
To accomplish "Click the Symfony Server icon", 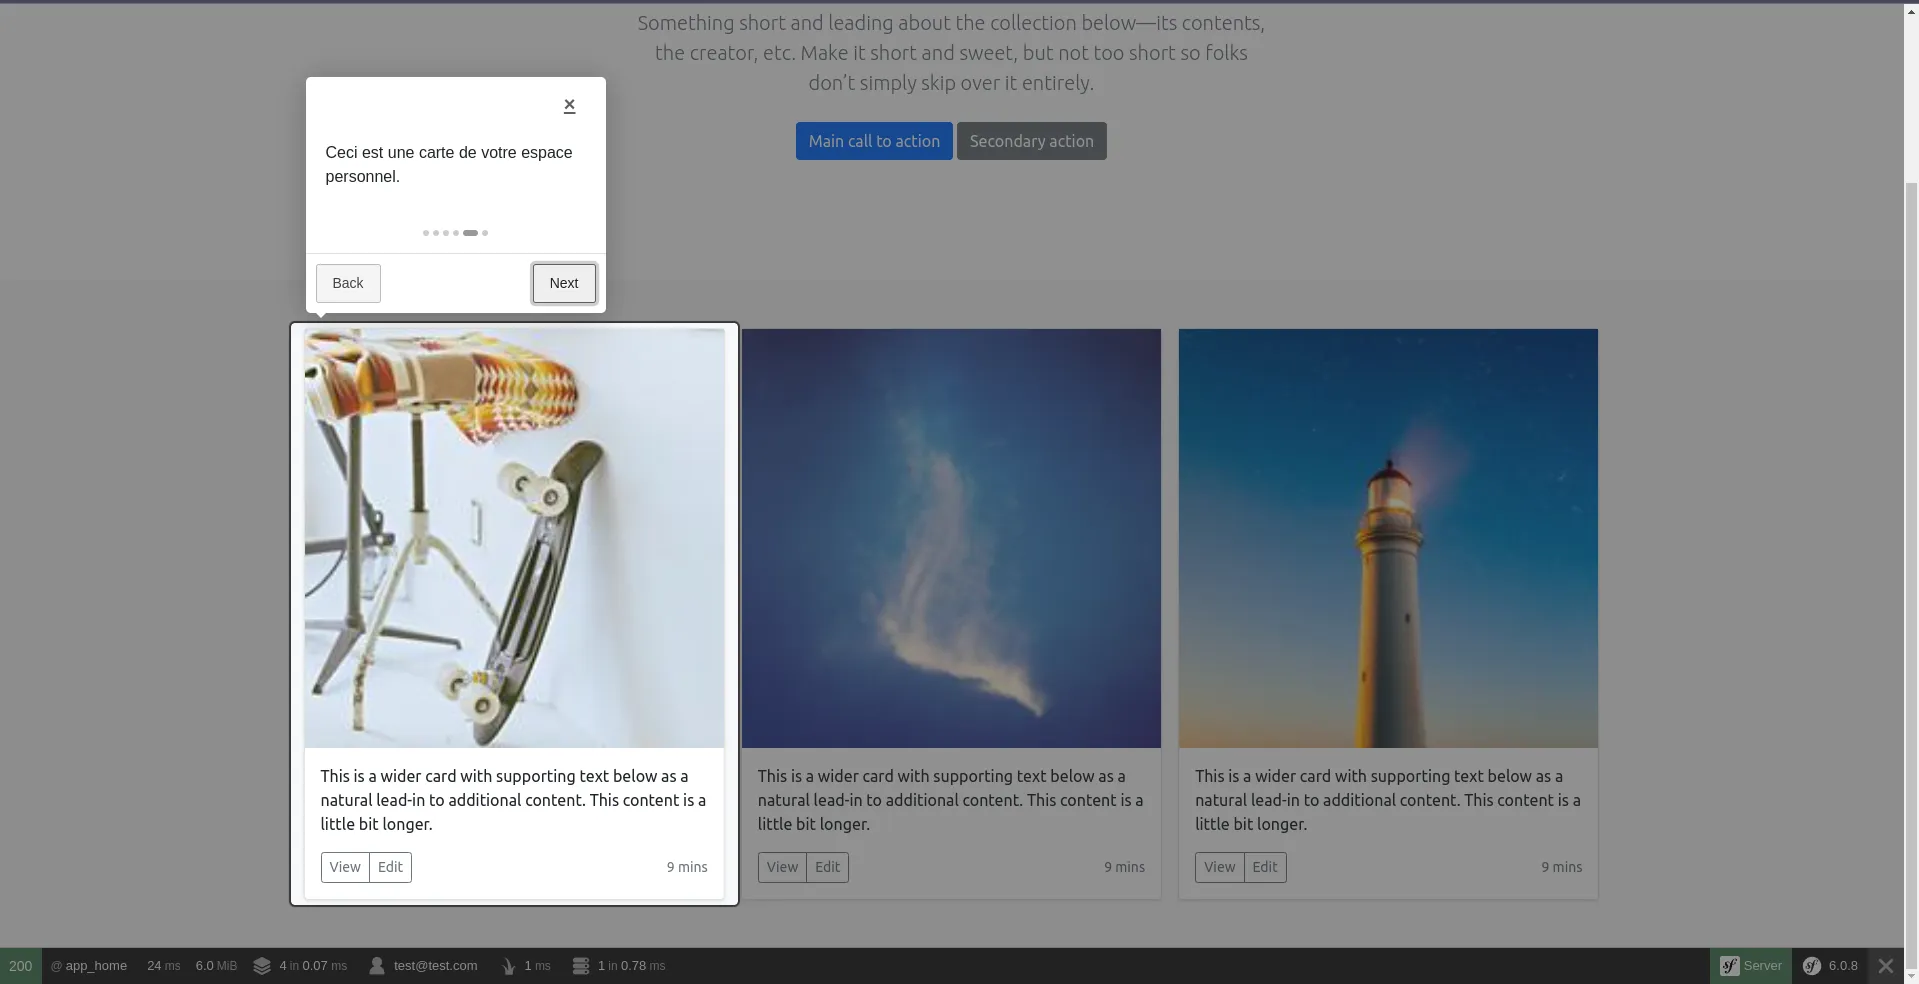I will pyautogui.click(x=1729, y=966).
